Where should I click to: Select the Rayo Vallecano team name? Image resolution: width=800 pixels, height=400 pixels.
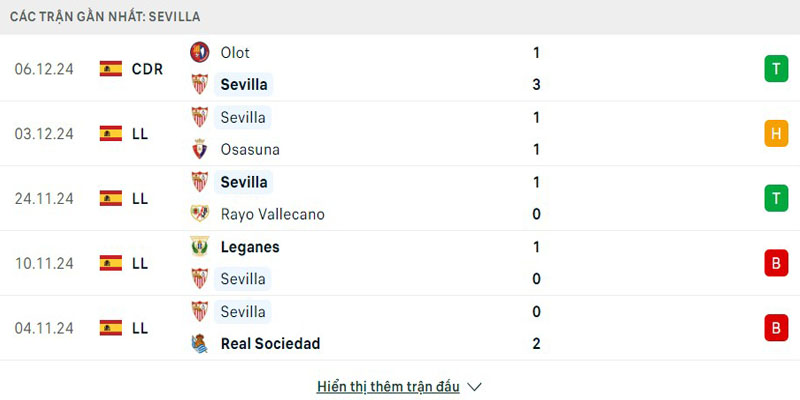pos(272,214)
